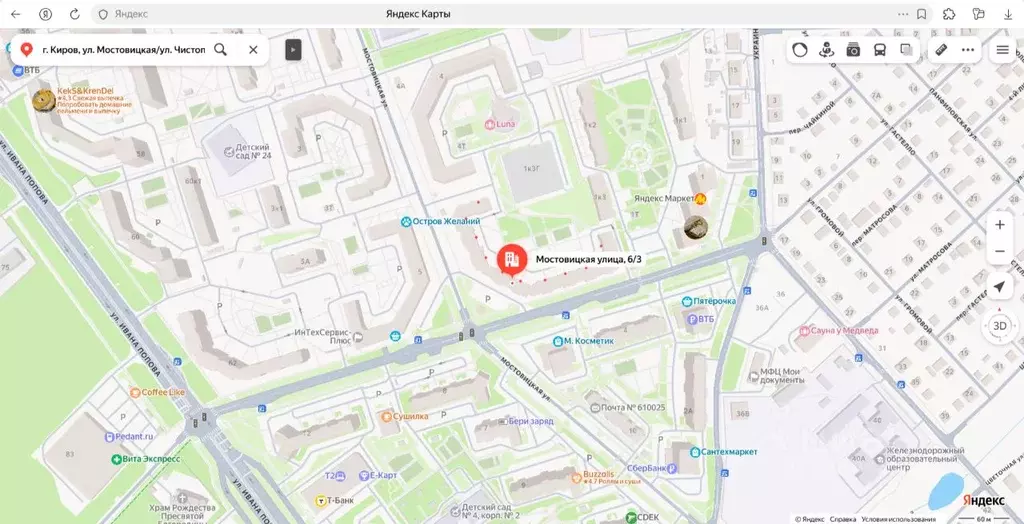Select the ruler distance tool
Viewport: 1024px width, 524px height.
[x=941, y=50]
